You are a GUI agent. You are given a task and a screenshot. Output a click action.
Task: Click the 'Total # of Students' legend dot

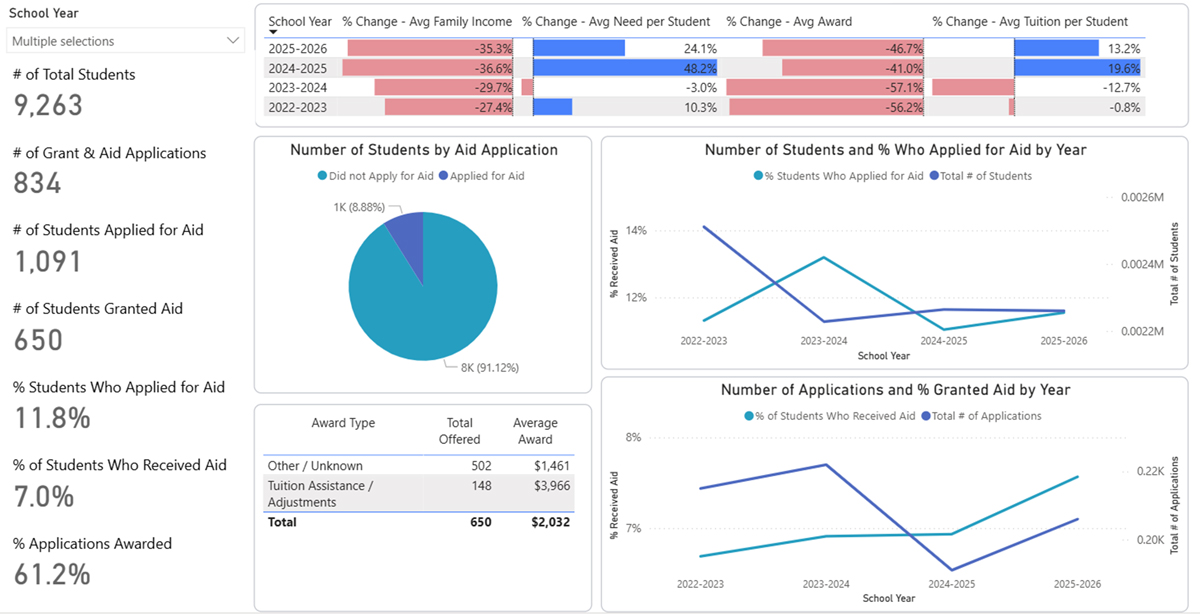click(x=935, y=176)
